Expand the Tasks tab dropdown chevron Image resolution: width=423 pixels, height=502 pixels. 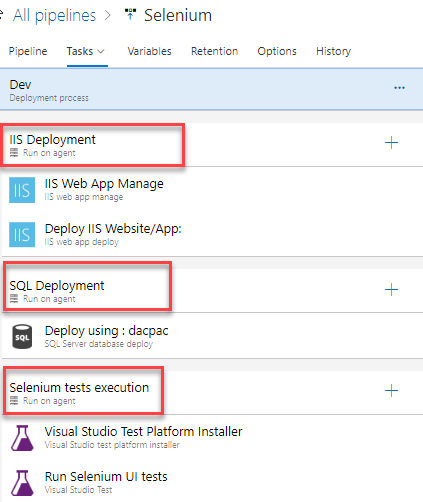pyautogui.click(x=101, y=51)
